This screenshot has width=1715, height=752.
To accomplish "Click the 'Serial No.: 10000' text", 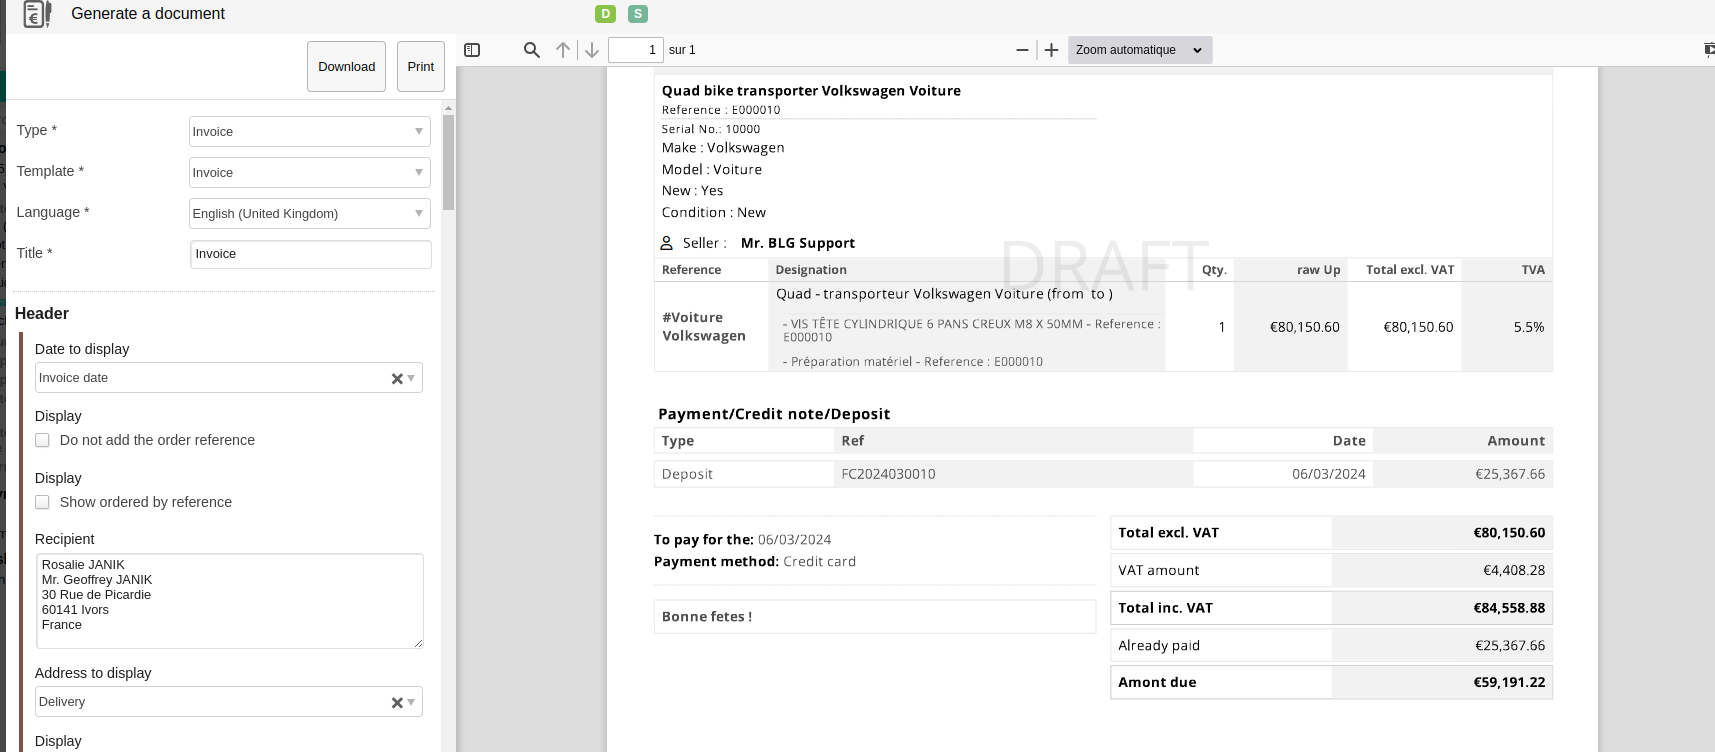I will [x=711, y=129].
